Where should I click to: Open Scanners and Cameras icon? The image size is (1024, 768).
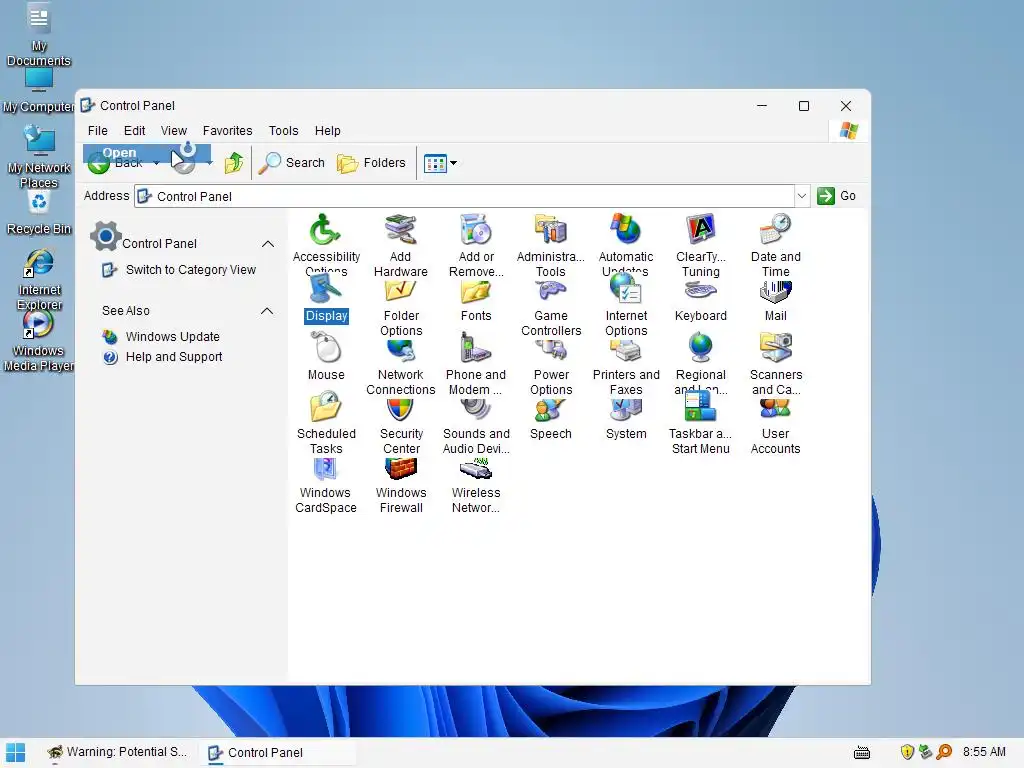pos(775,347)
